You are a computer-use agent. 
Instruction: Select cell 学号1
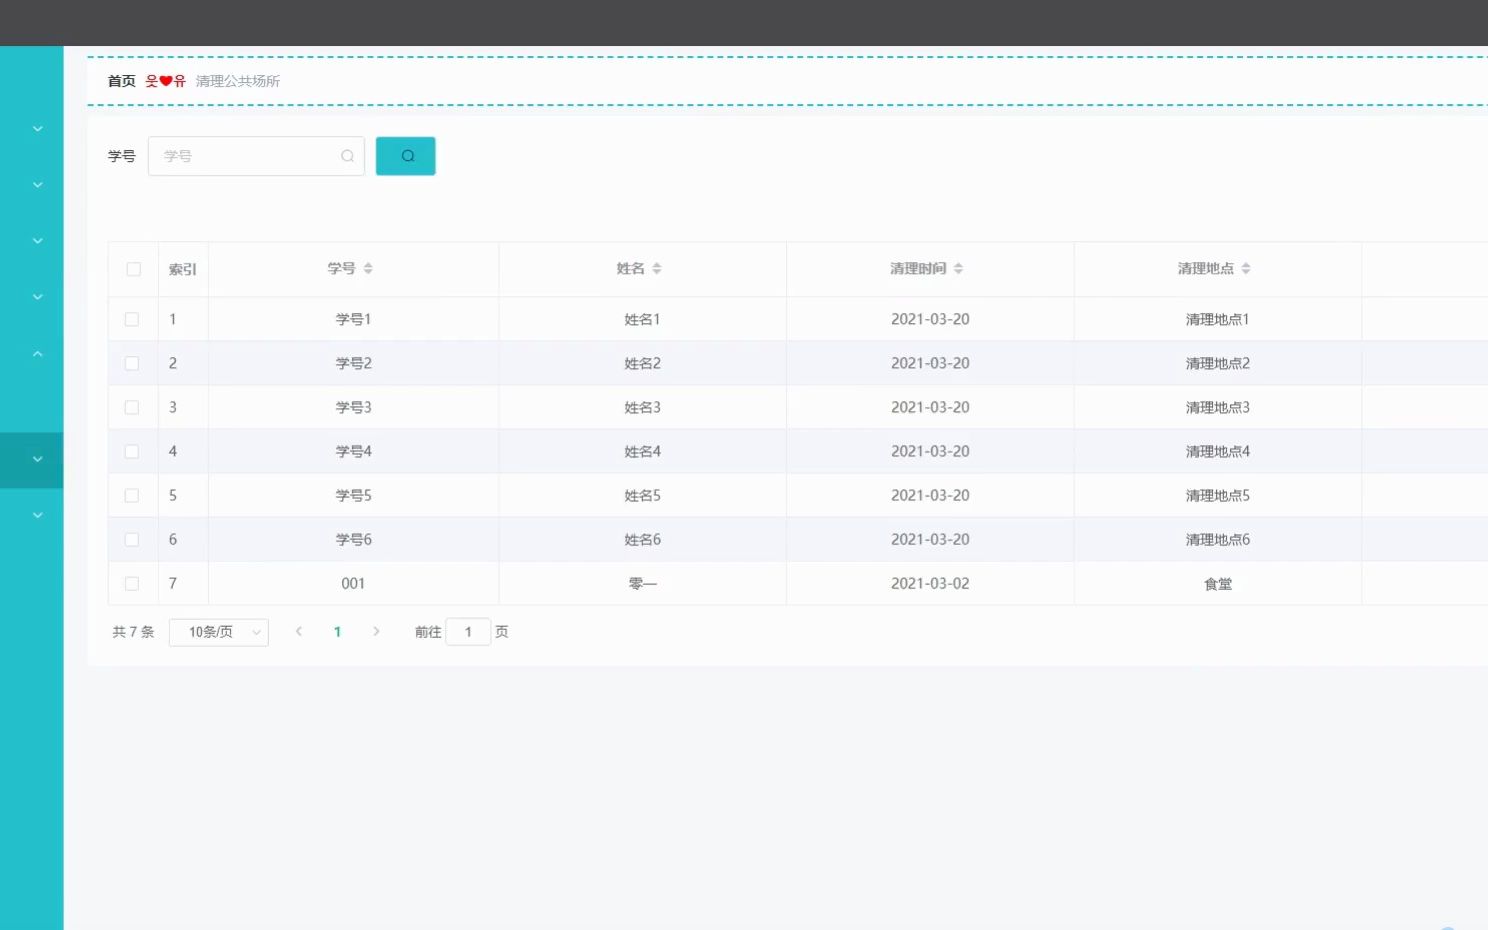pyautogui.click(x=353, y=319)
